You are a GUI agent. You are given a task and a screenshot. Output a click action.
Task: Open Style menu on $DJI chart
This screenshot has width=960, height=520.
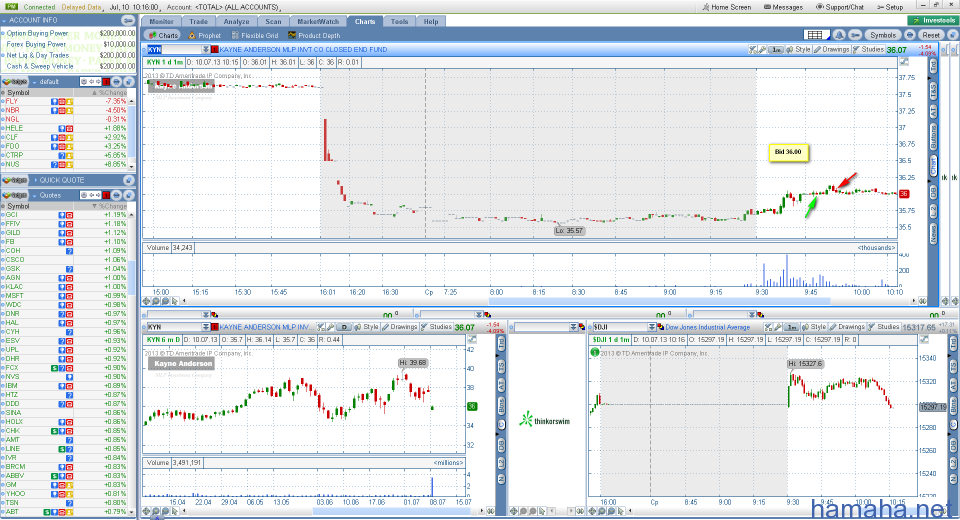click(814, 327)
